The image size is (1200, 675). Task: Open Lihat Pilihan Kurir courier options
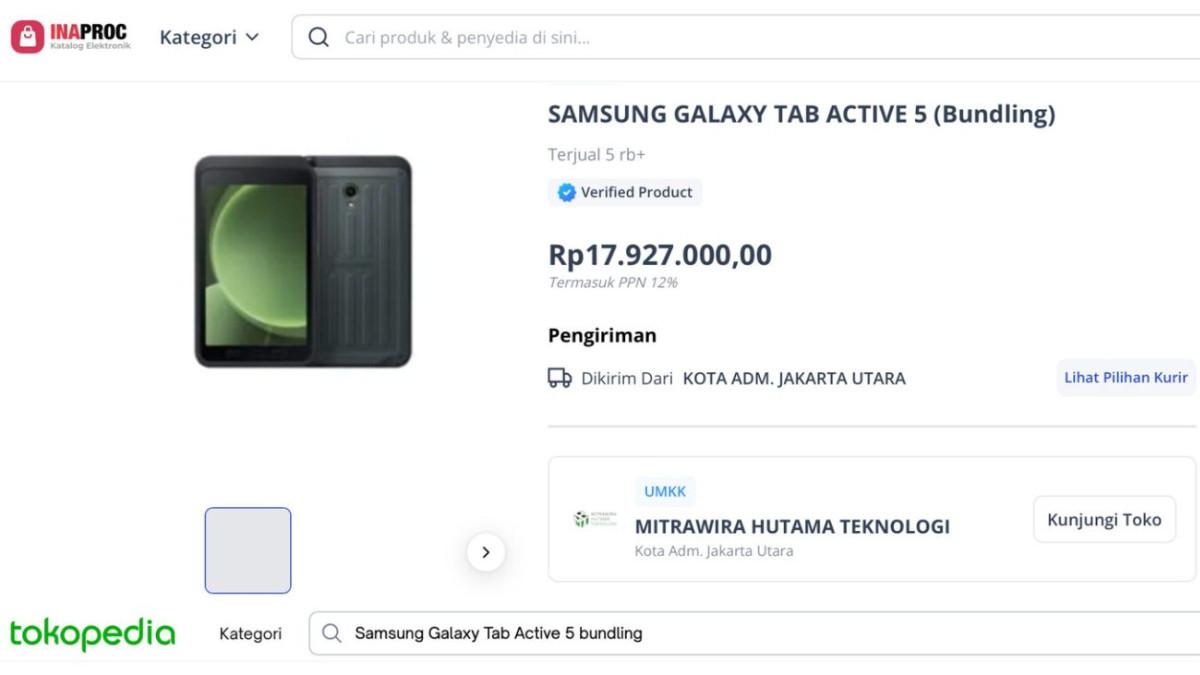point(1125,377)
